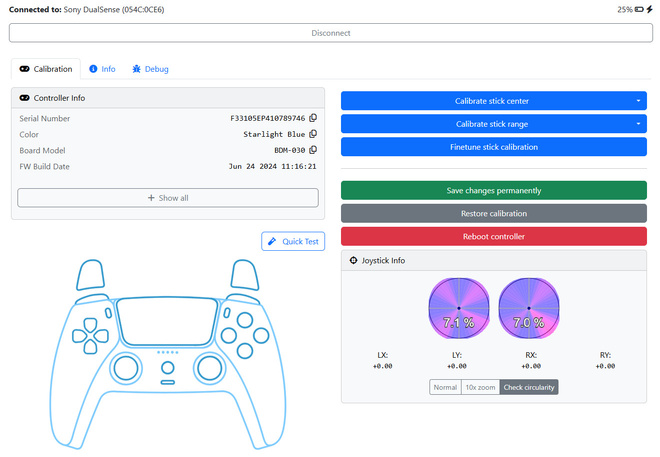660x457 pixels.
Task: Switch to 10x zoom joystick view
Action: [x=480, y=387]
